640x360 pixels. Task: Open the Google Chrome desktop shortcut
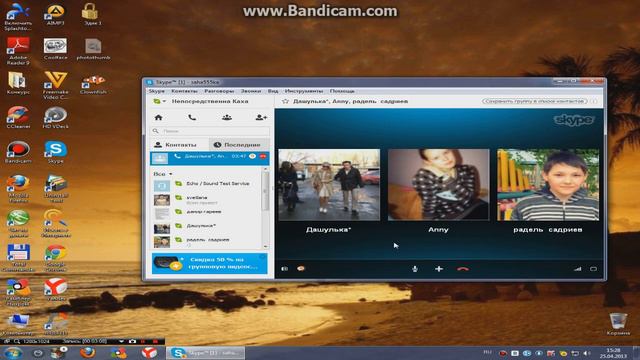click(56, 258)
